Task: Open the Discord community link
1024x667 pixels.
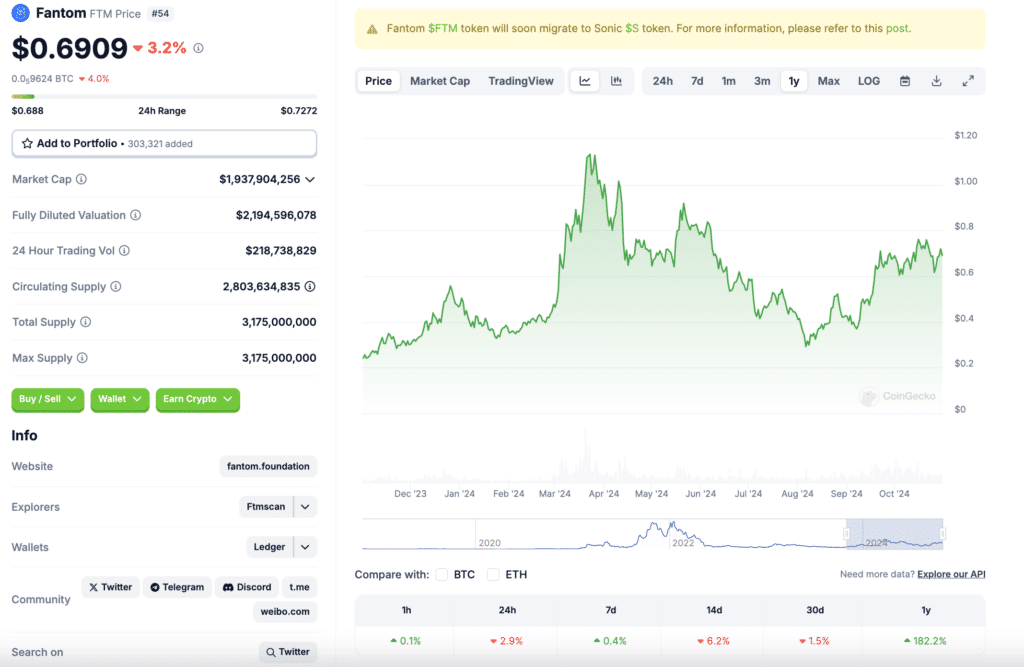Action: tap(247, 587)
